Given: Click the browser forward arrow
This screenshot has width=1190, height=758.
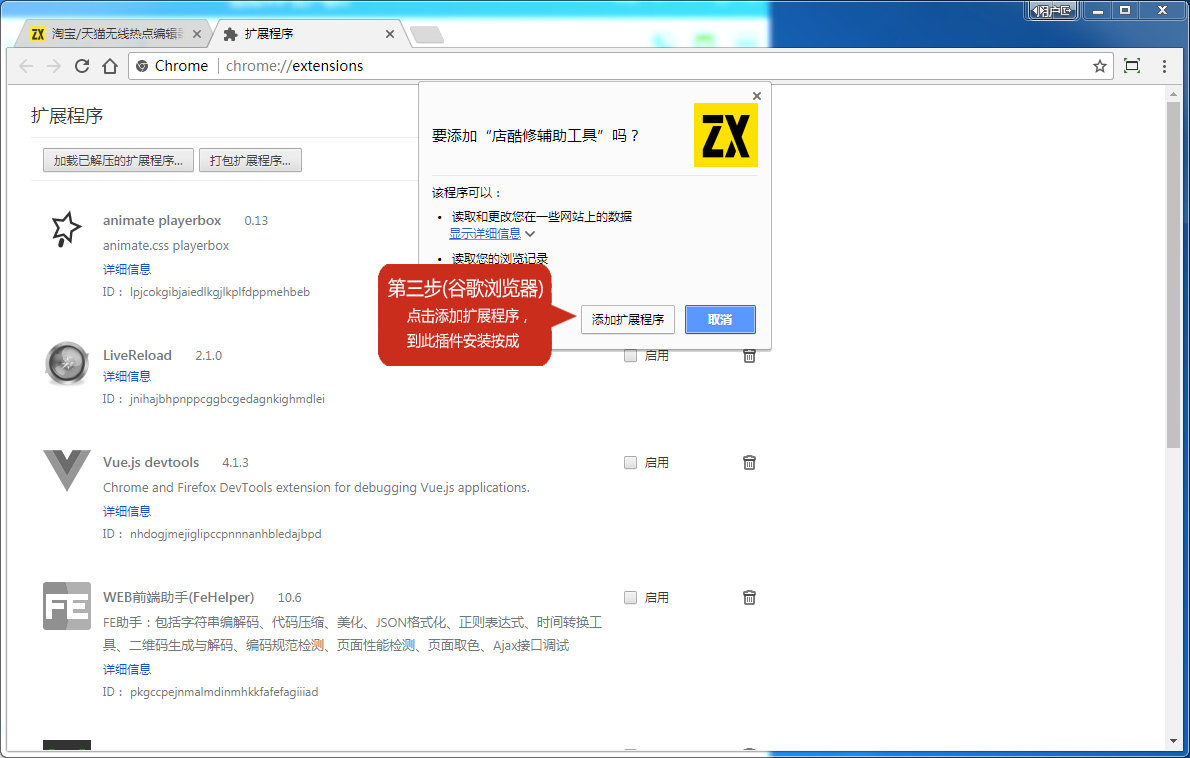Looking at the screenshot, I should pos(54,66).
